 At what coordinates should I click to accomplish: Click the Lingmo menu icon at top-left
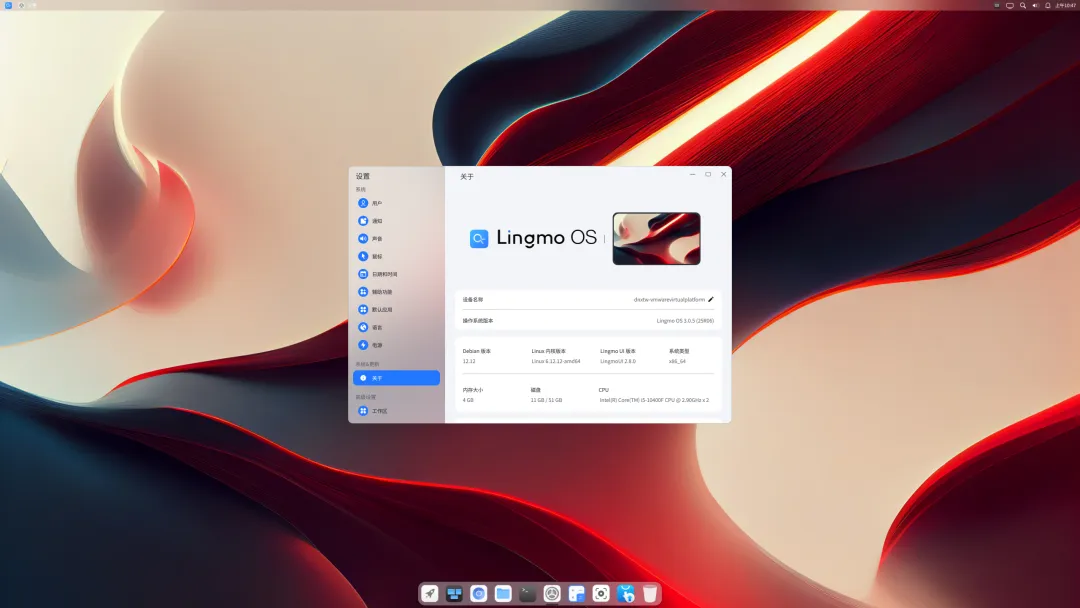click(8, 5)
